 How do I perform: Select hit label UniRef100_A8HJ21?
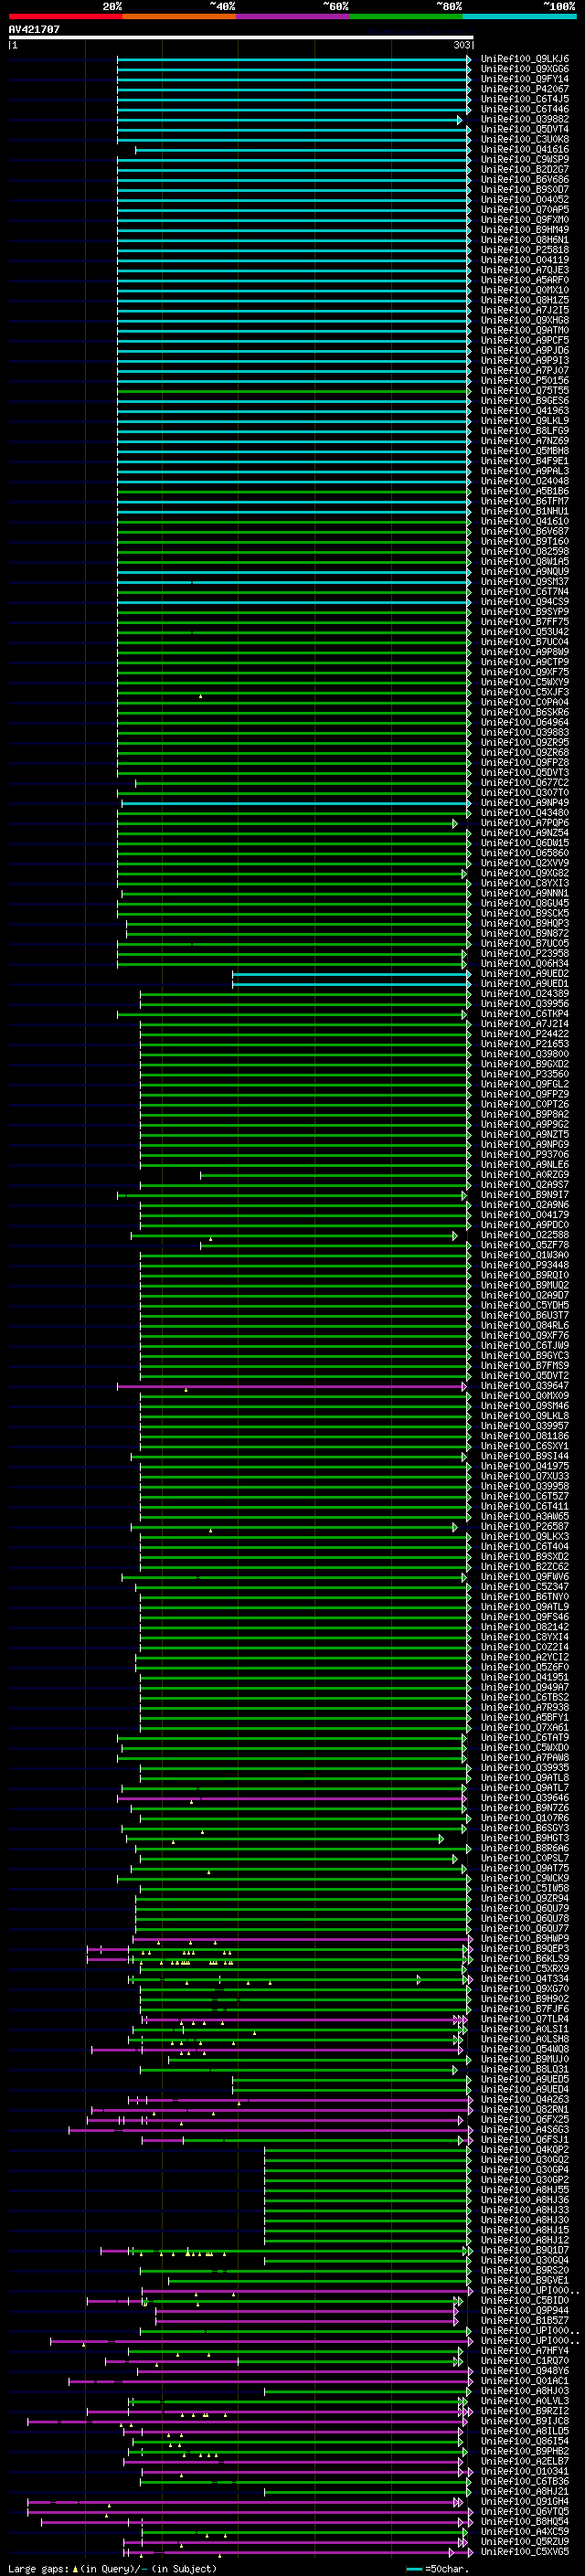[525, 2491]
